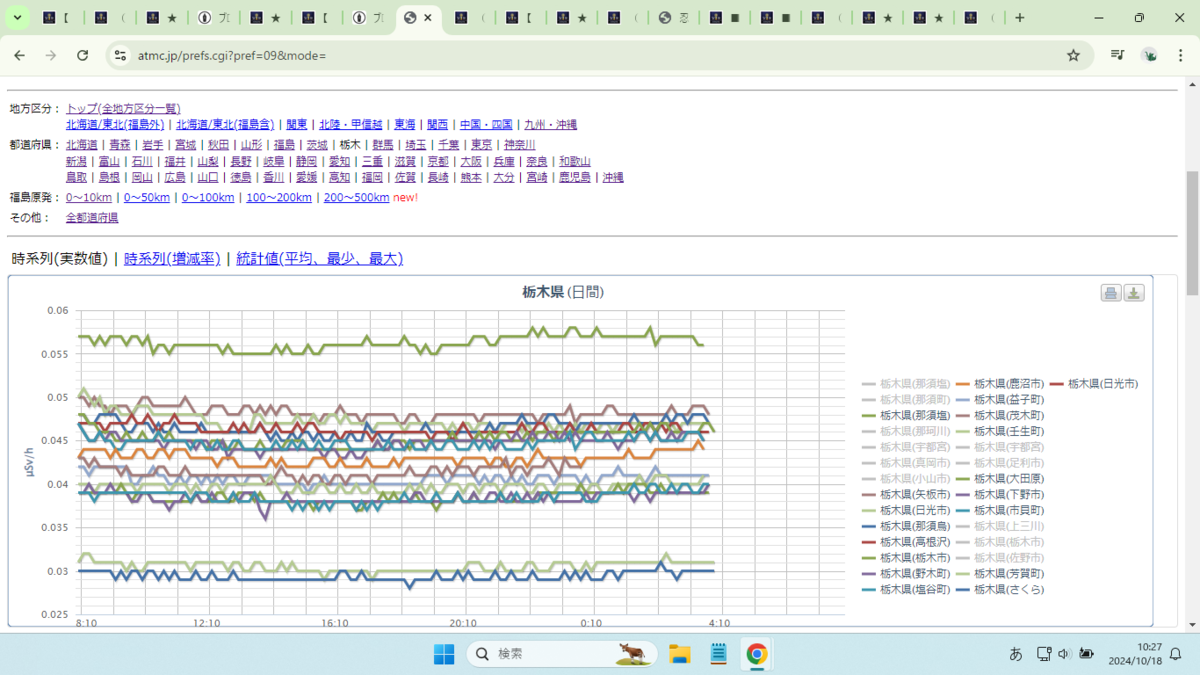This screenshot has width=1200, height=675.
Task: Click the chart print icon
Action: pyautogui.click(x=1111, y=293)
